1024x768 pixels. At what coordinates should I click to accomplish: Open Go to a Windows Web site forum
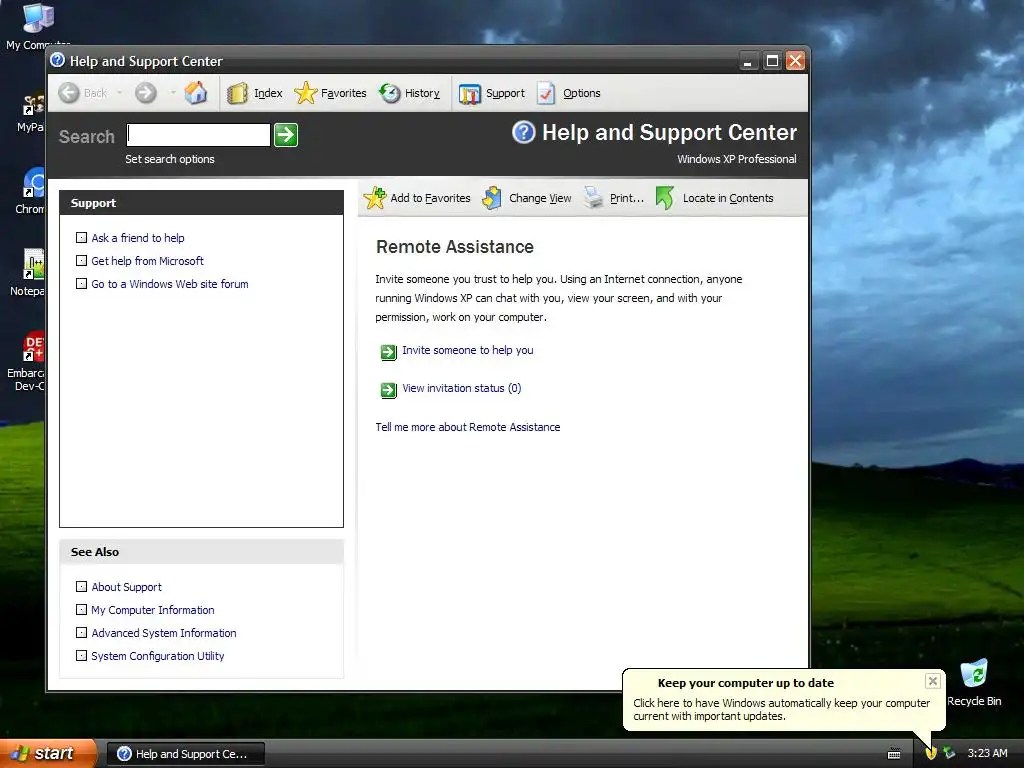pos(170,284)
